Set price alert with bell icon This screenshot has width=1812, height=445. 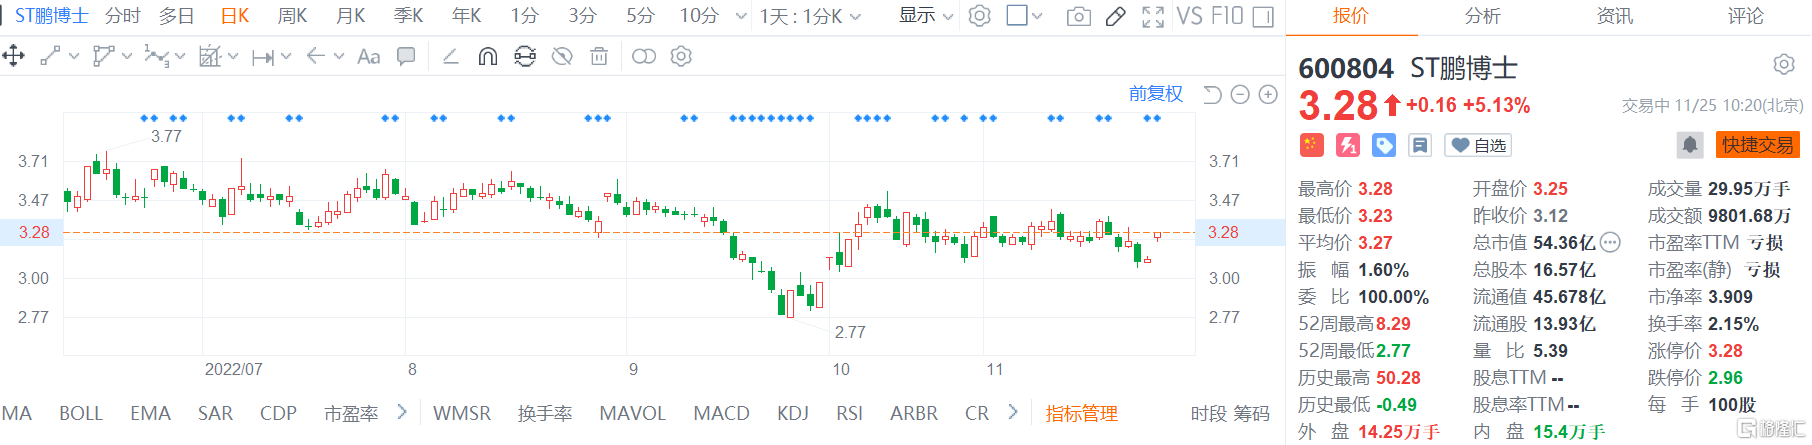pos(1690,145)
